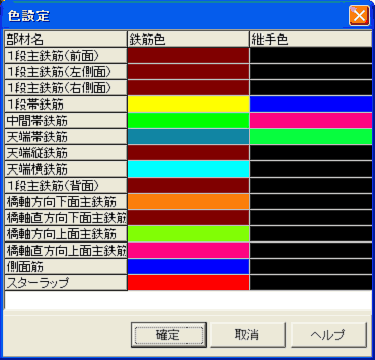Select row label 天端縦鉄筋
The image size is (375, 360).
coord(66,153)
